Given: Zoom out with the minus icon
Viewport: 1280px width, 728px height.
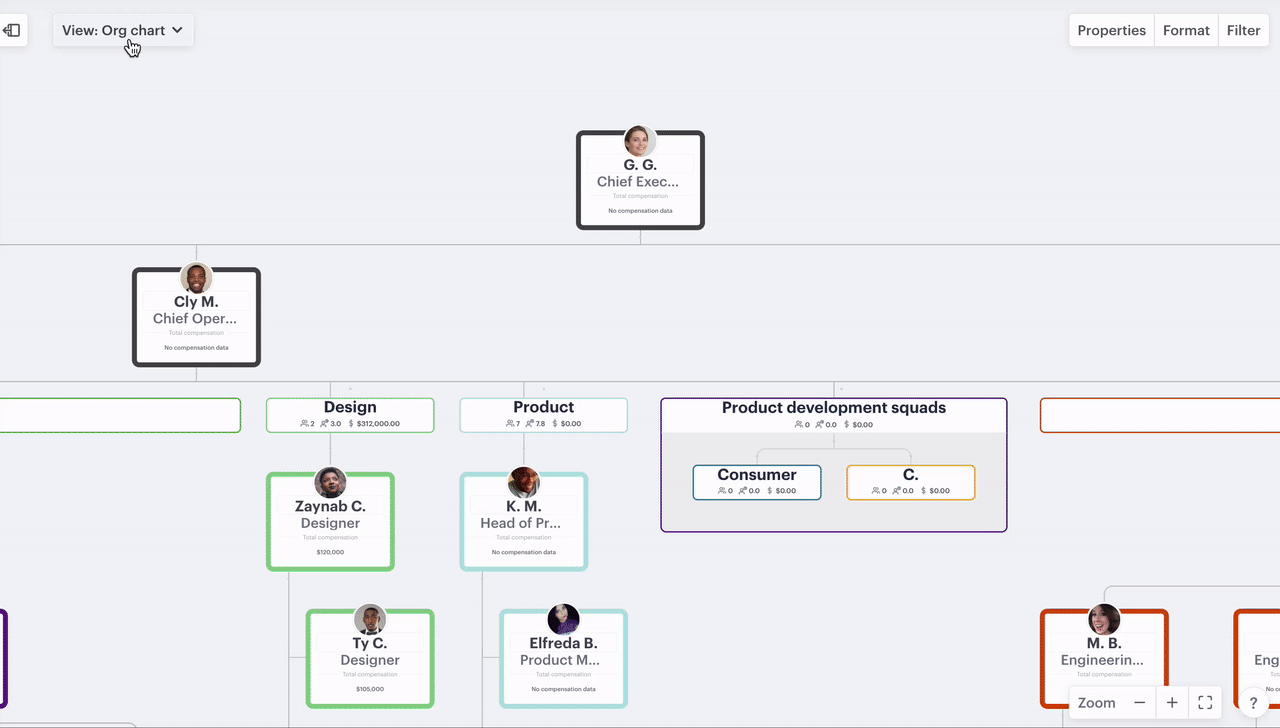Looking at the screenshot, I should pos(1139,703).
